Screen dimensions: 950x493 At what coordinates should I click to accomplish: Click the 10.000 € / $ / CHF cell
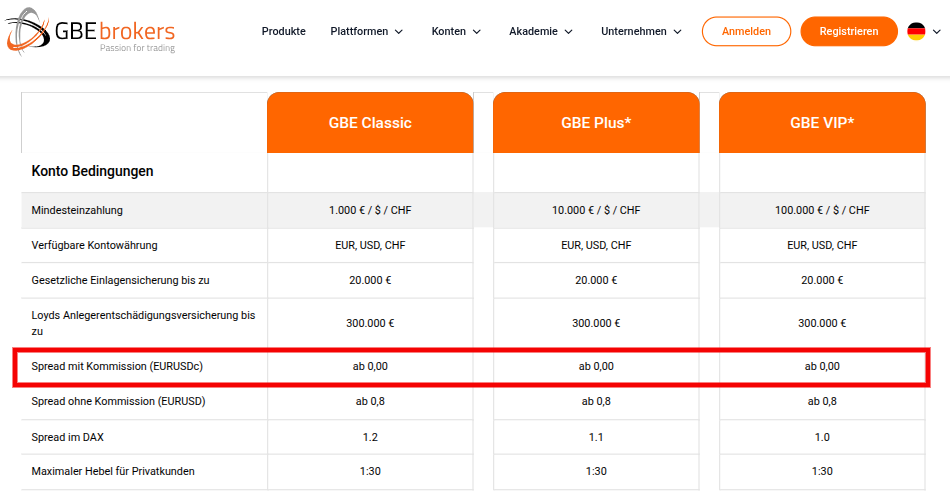point(596,210)
